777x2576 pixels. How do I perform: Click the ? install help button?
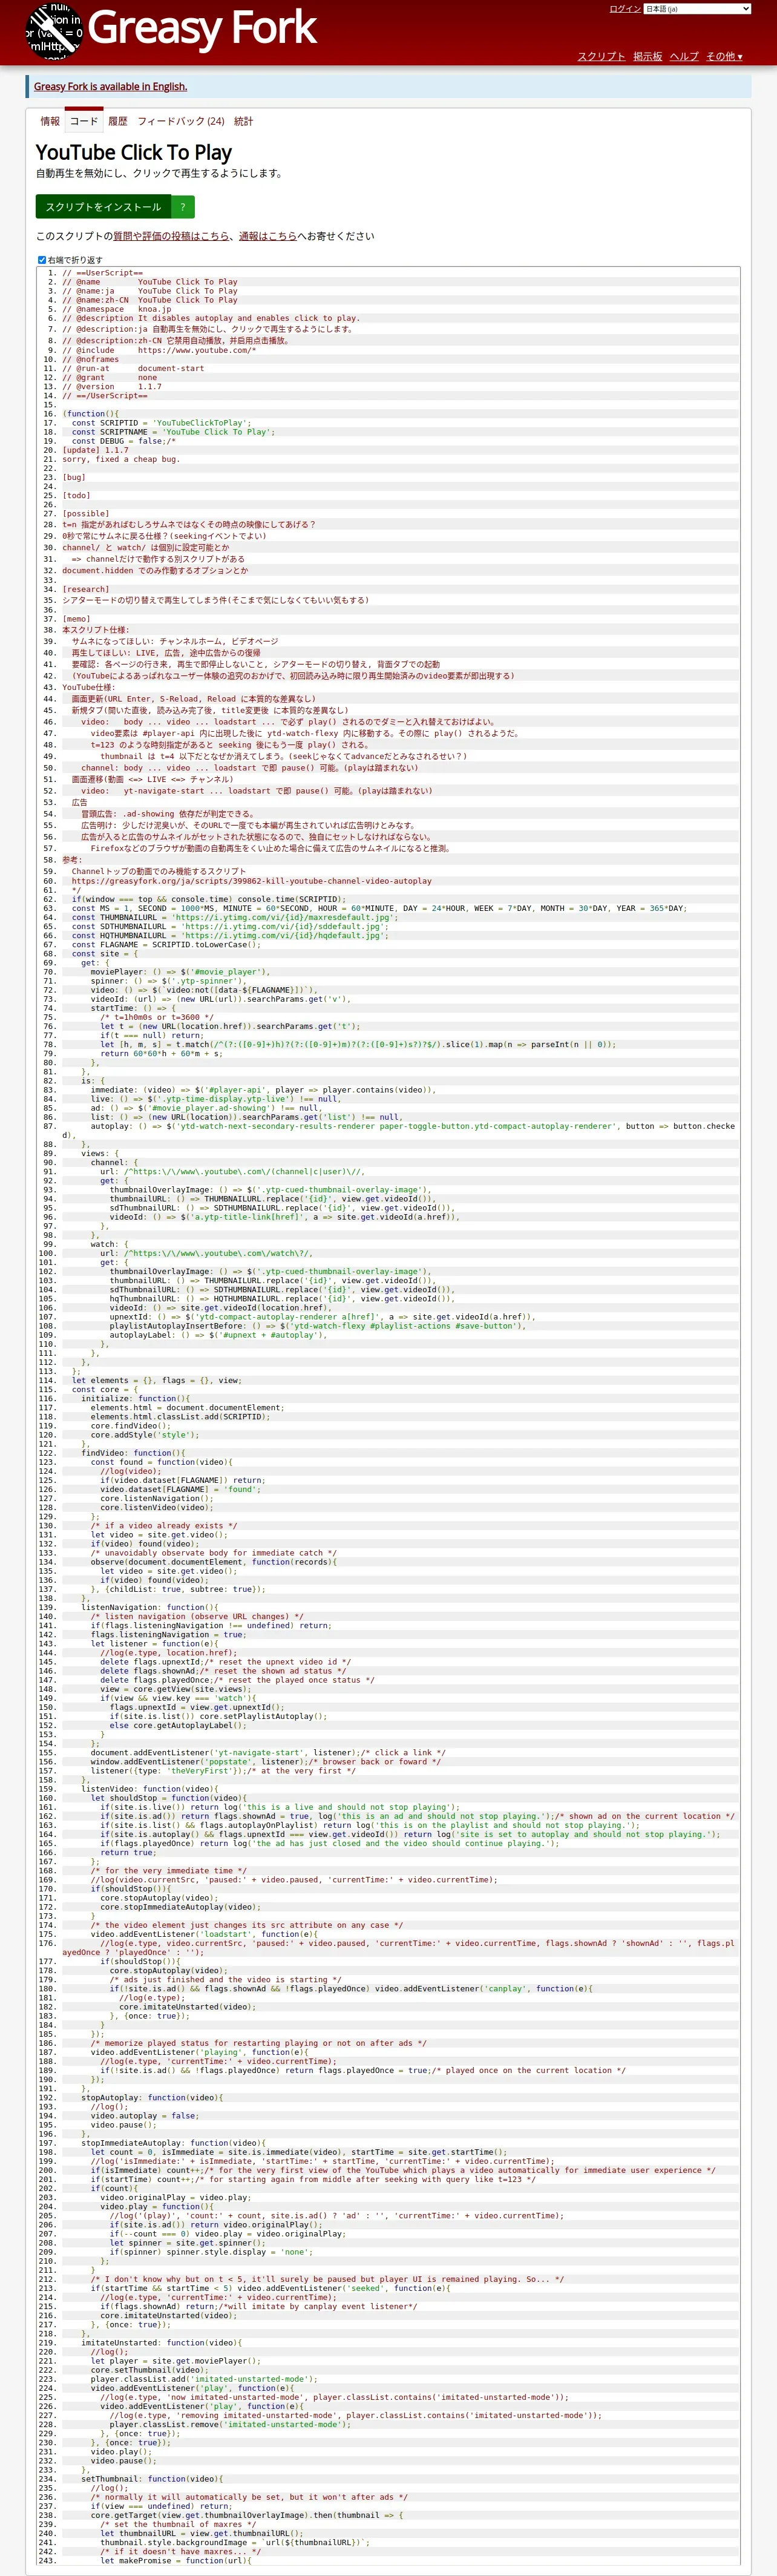pyautogui.click(x=183, y=207)
